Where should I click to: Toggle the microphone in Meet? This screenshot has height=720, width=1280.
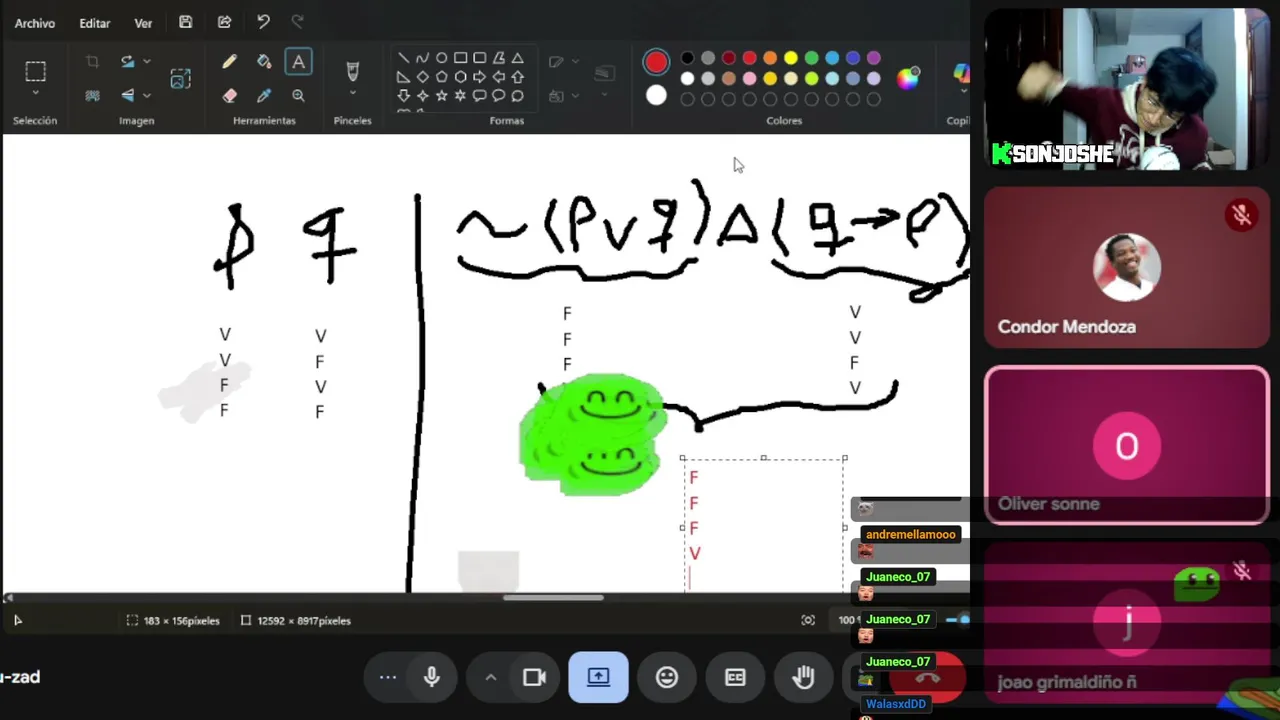pos(432,677)
